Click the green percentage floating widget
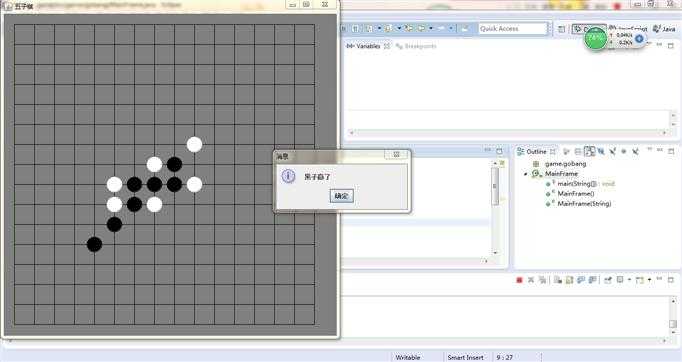 (595, 38)
